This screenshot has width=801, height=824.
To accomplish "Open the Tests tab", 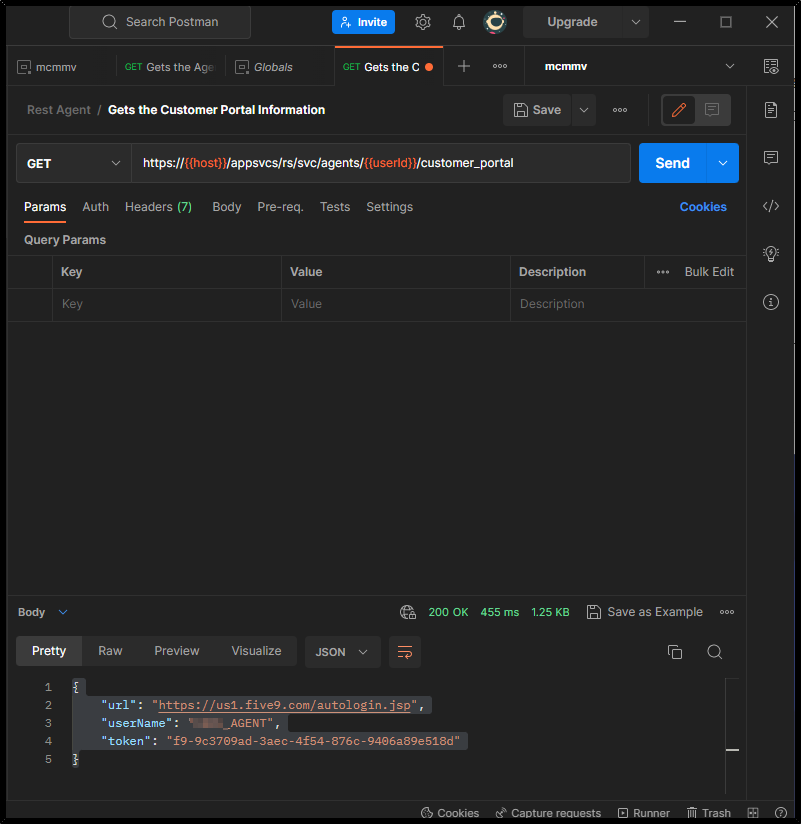I will [x=335, y=207].
